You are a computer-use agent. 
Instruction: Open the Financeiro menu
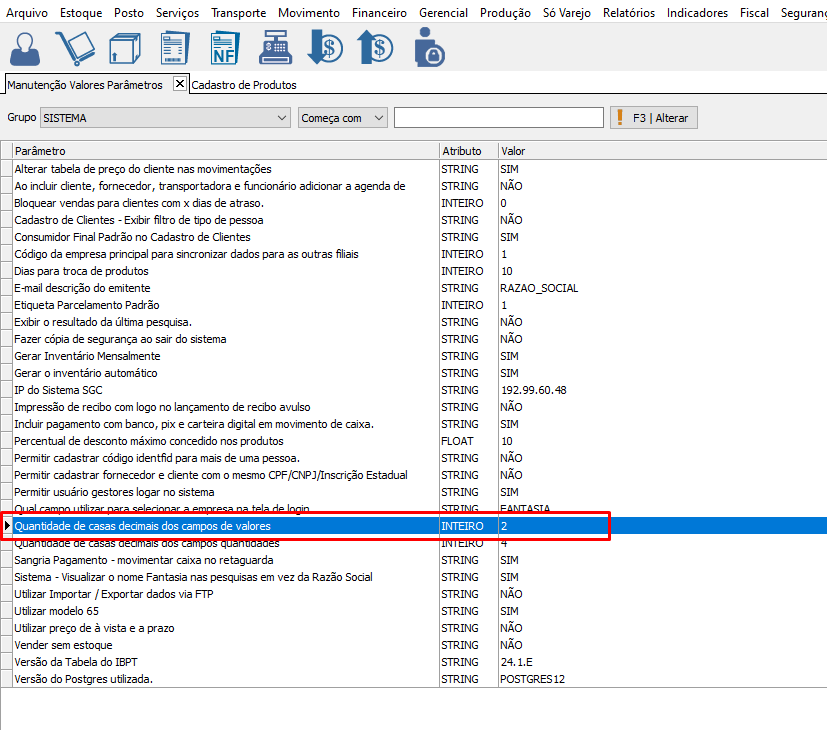(379, 13)
